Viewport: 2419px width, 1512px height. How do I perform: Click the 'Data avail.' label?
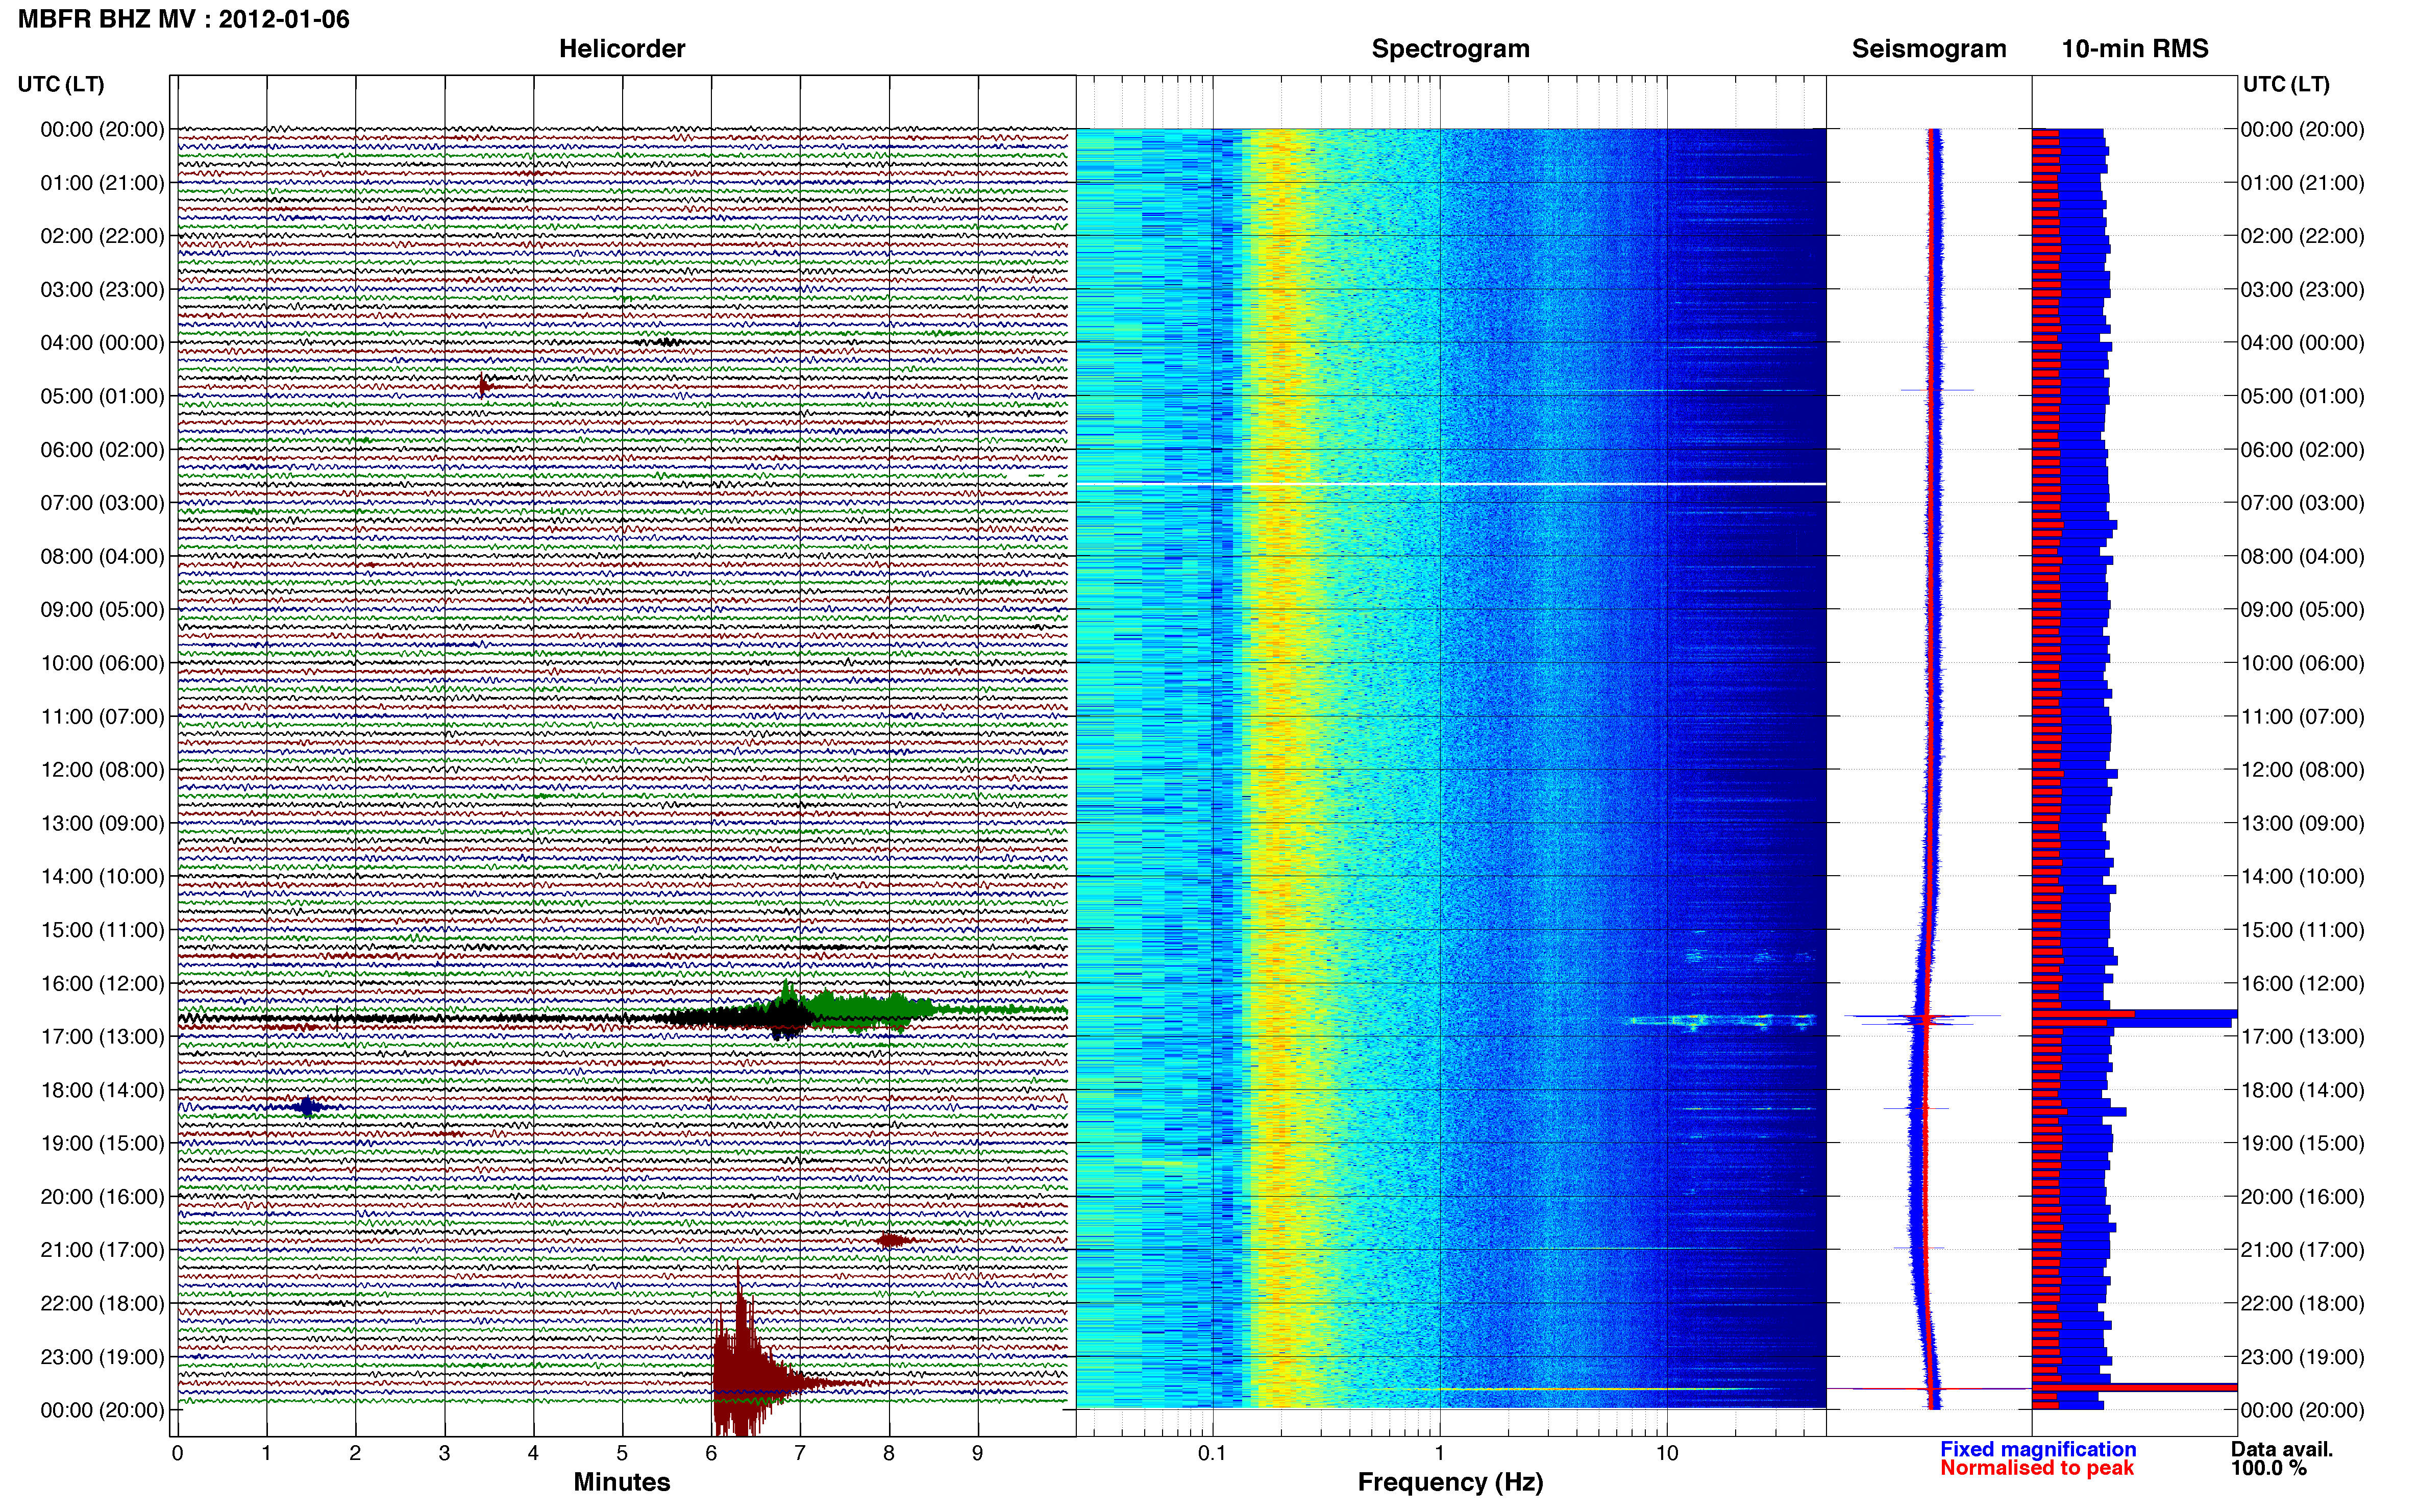point(2282,1449)
